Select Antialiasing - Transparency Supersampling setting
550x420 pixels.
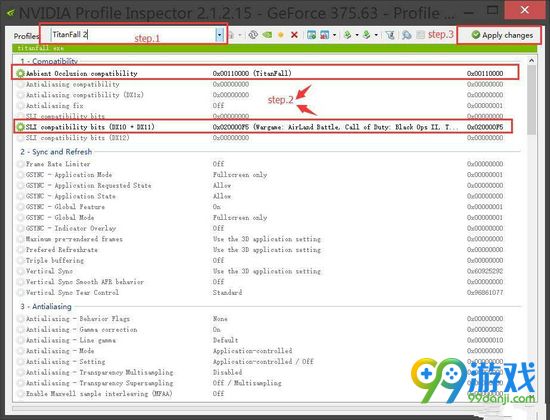(x=265, y=383)
